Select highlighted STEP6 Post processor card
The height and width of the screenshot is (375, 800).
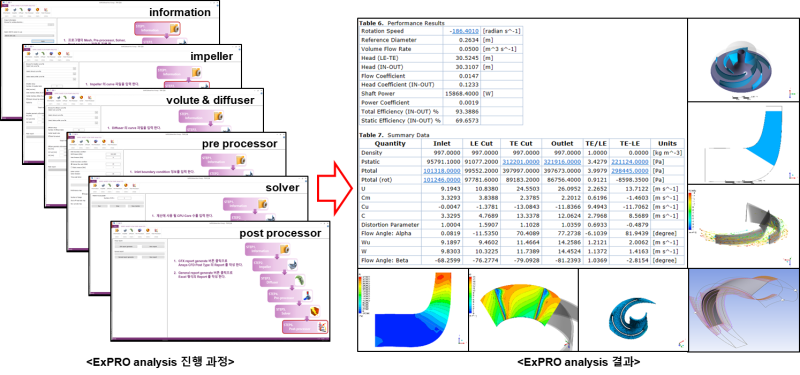(305, 327)
